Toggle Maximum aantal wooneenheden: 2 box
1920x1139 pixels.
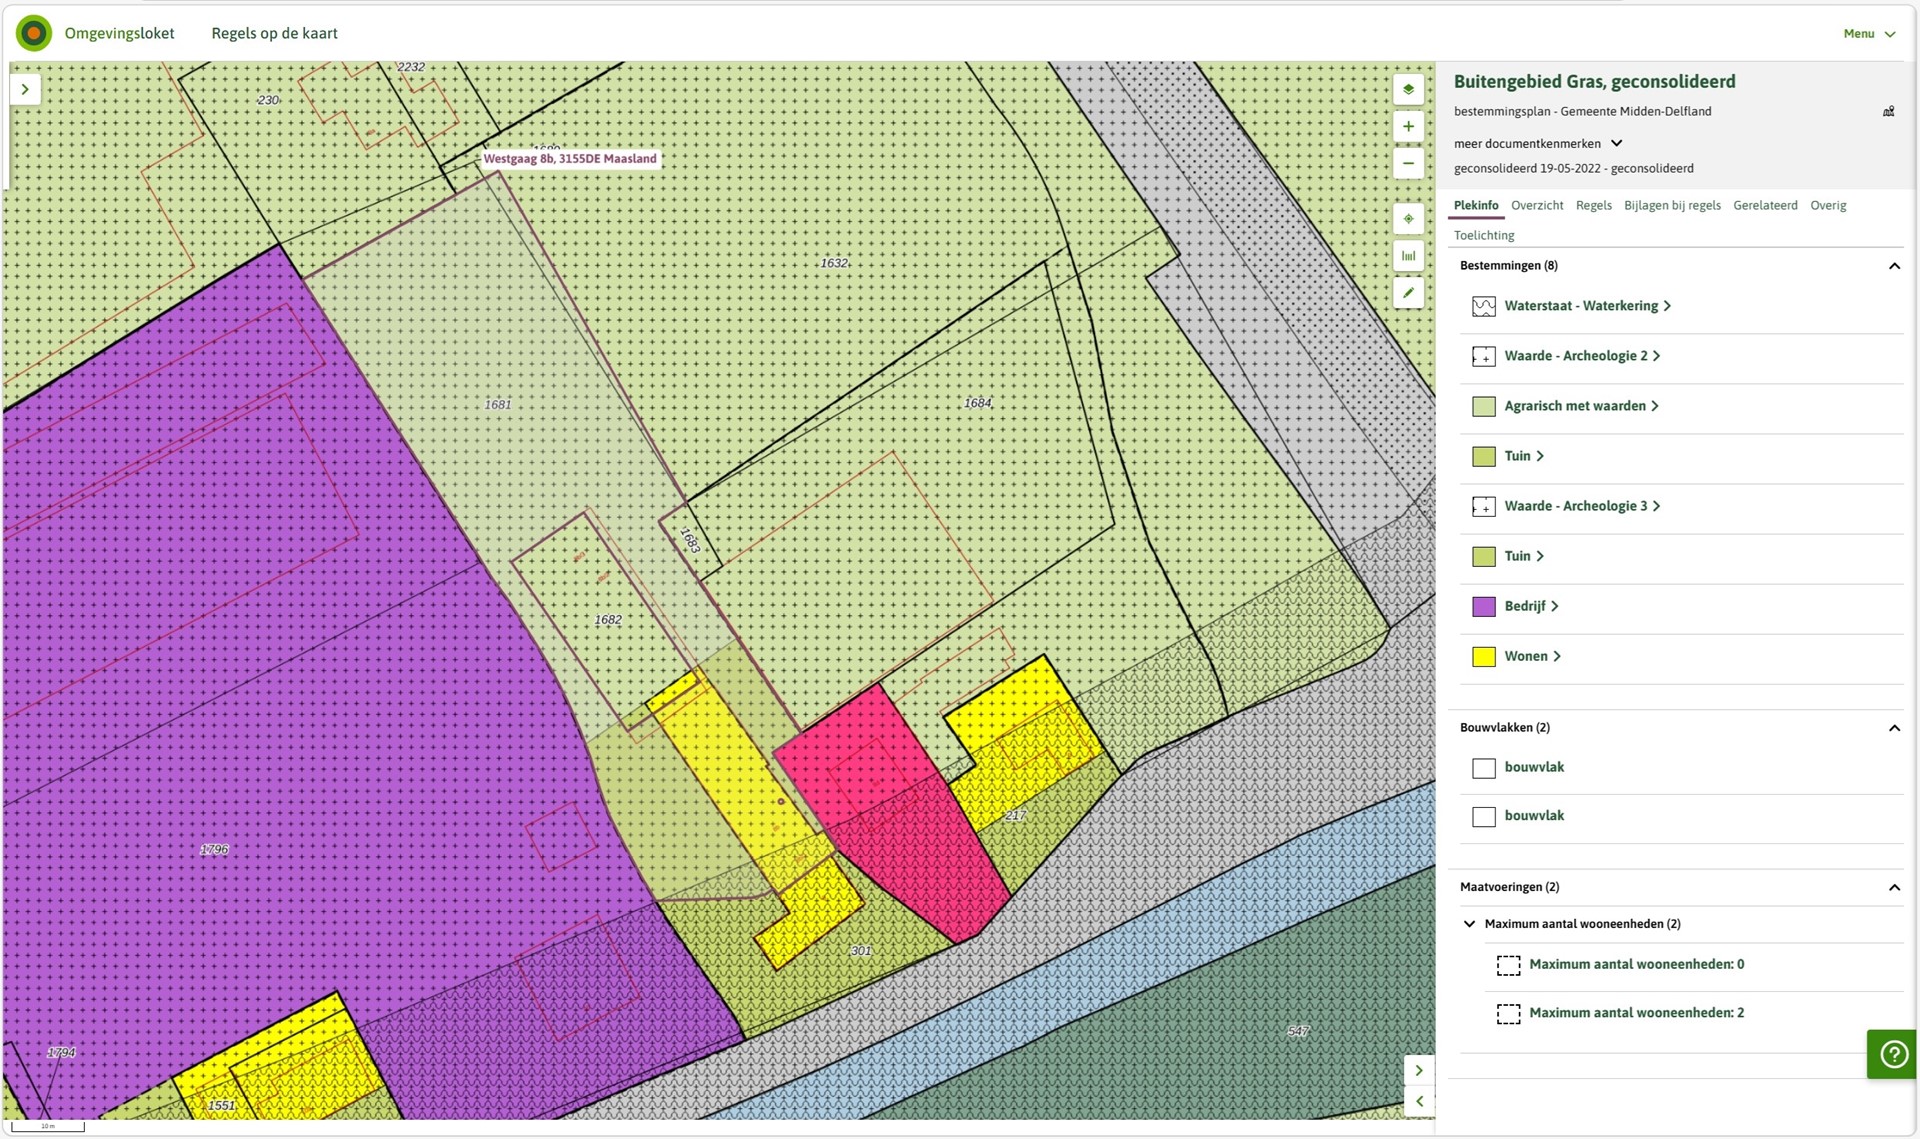pyautogui.click(x=1508, y=1014)
